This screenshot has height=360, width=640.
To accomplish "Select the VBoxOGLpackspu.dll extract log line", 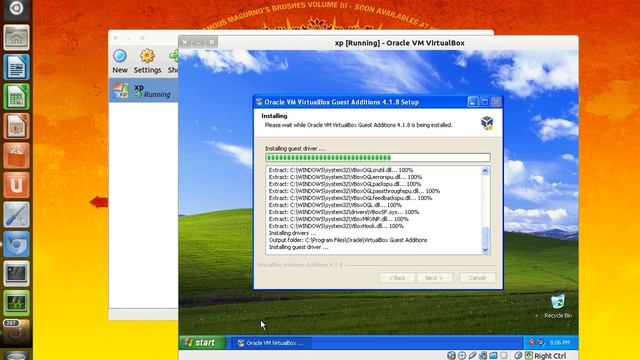I will tap(344, 184).
